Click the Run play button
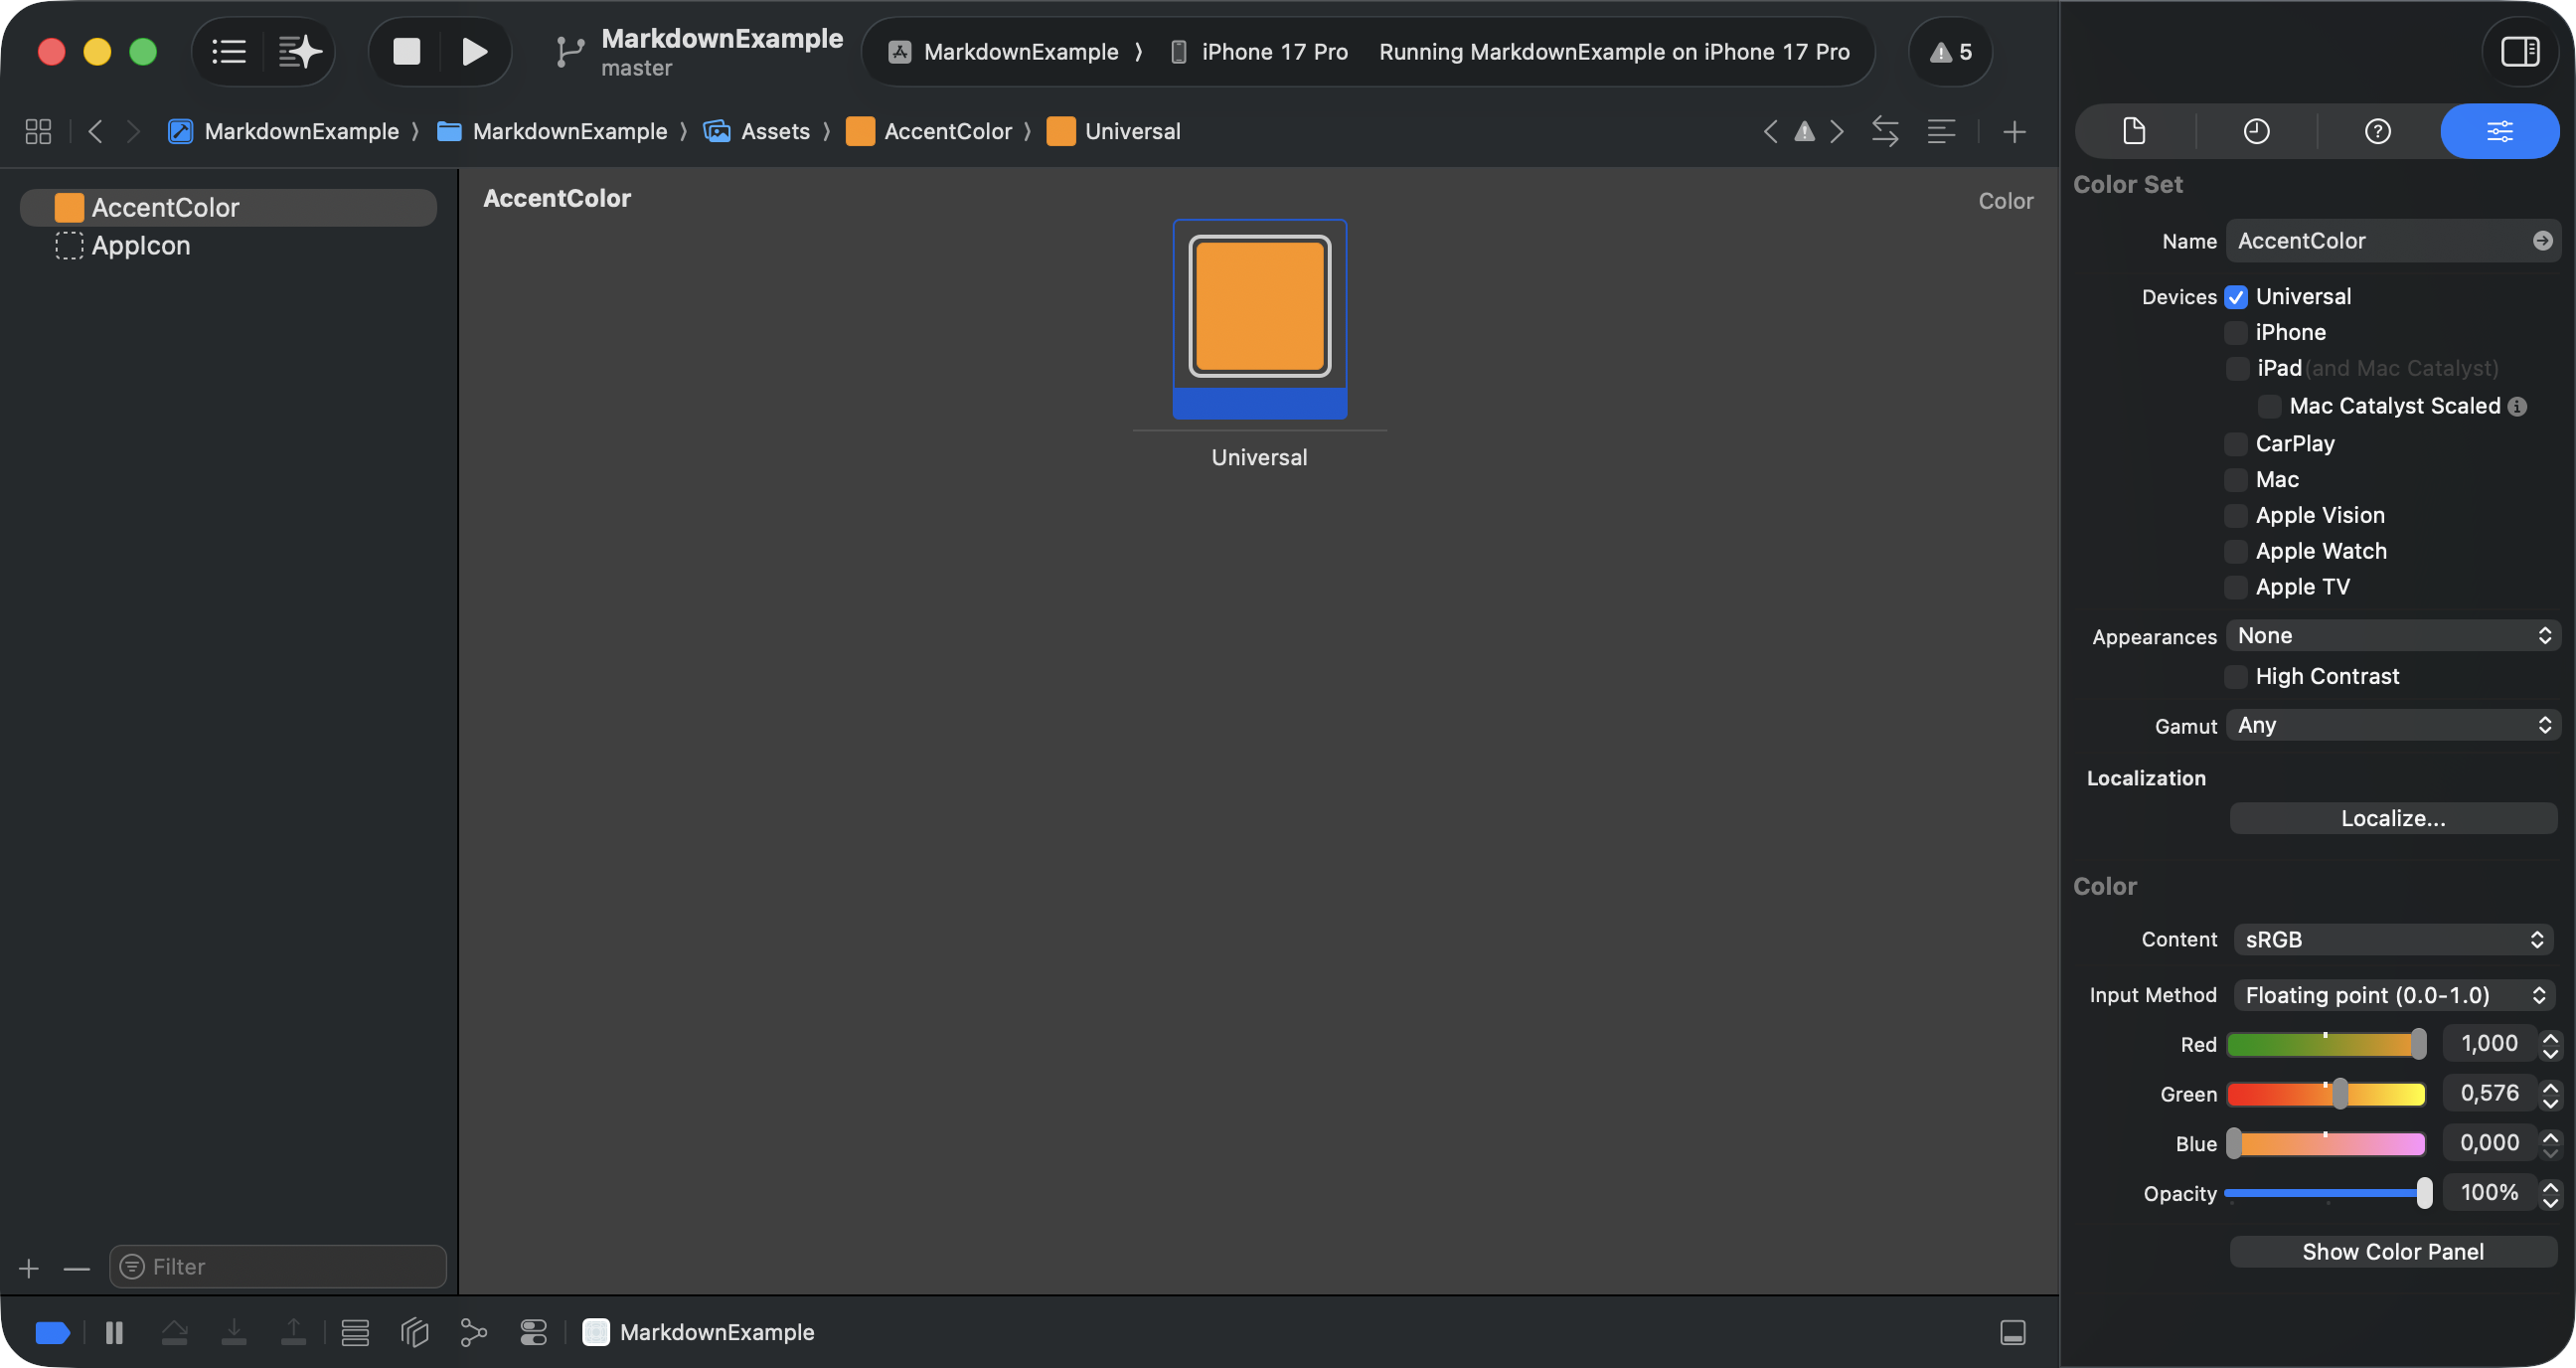The image size is (2576, 1368). click(474, 51)
